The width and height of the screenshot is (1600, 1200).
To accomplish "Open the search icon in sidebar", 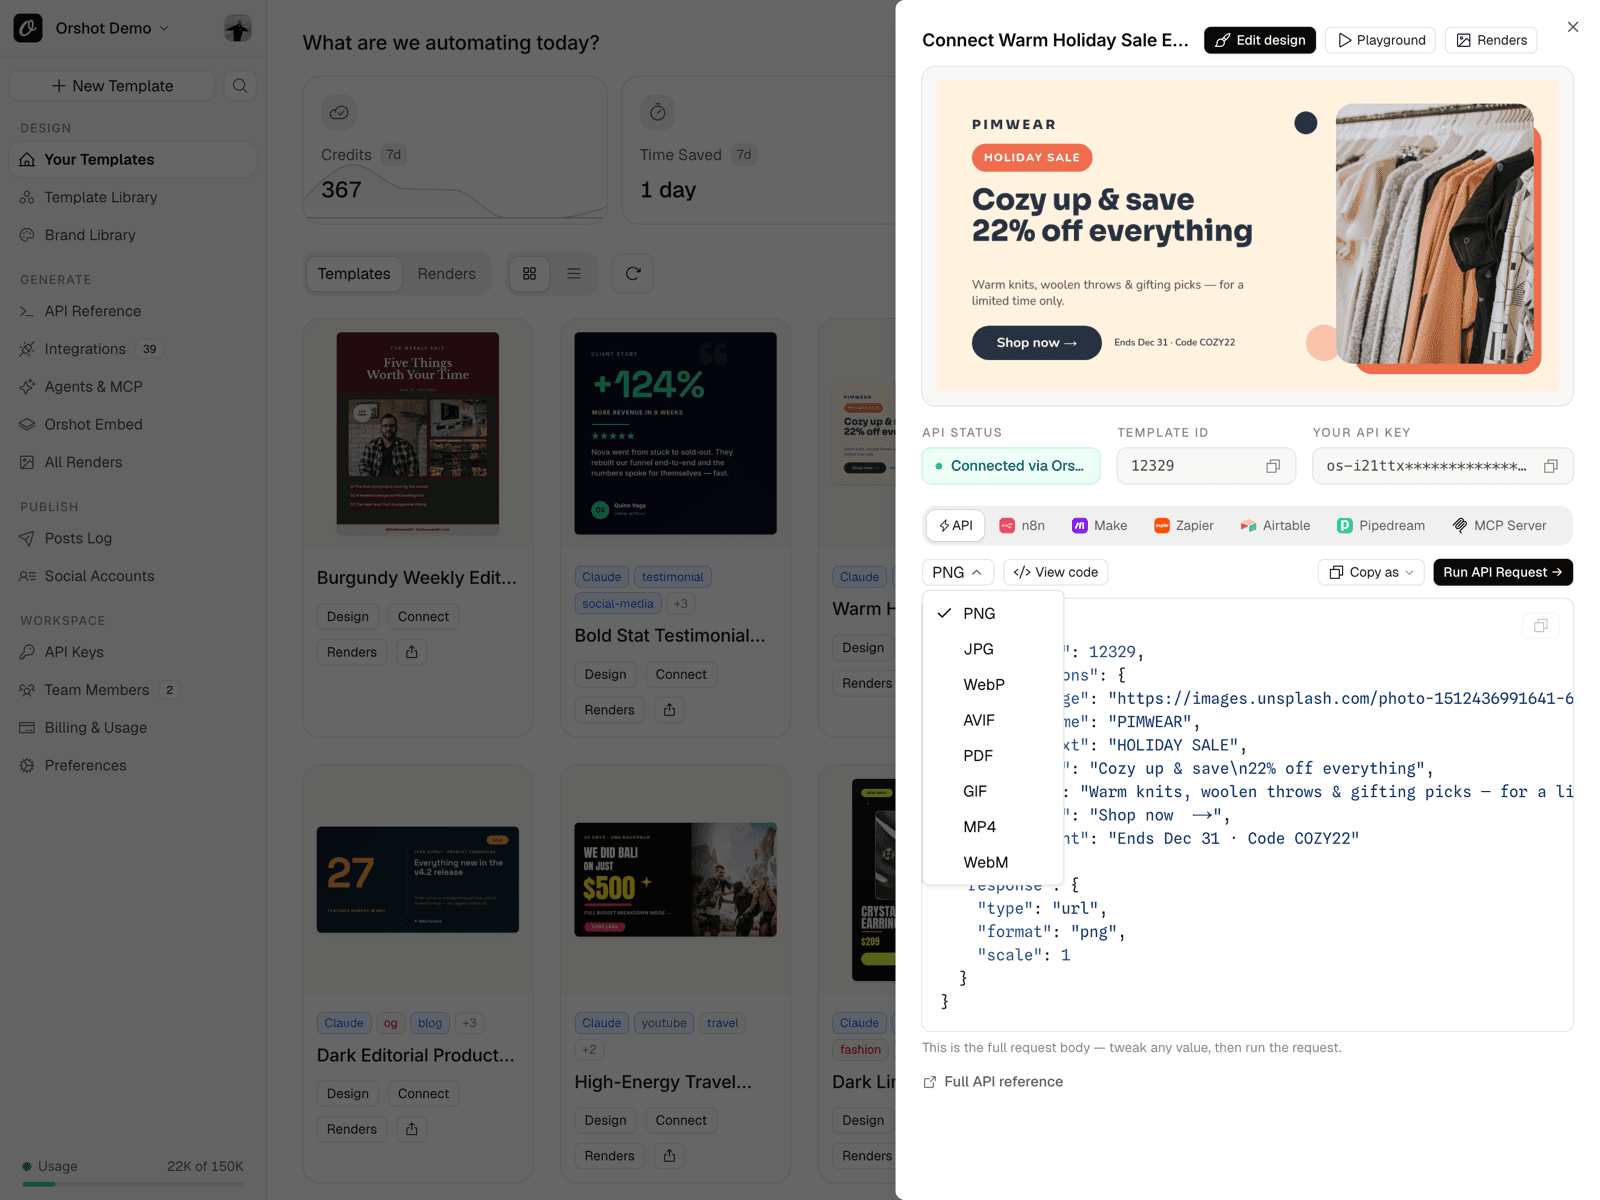I will (240, 86).
